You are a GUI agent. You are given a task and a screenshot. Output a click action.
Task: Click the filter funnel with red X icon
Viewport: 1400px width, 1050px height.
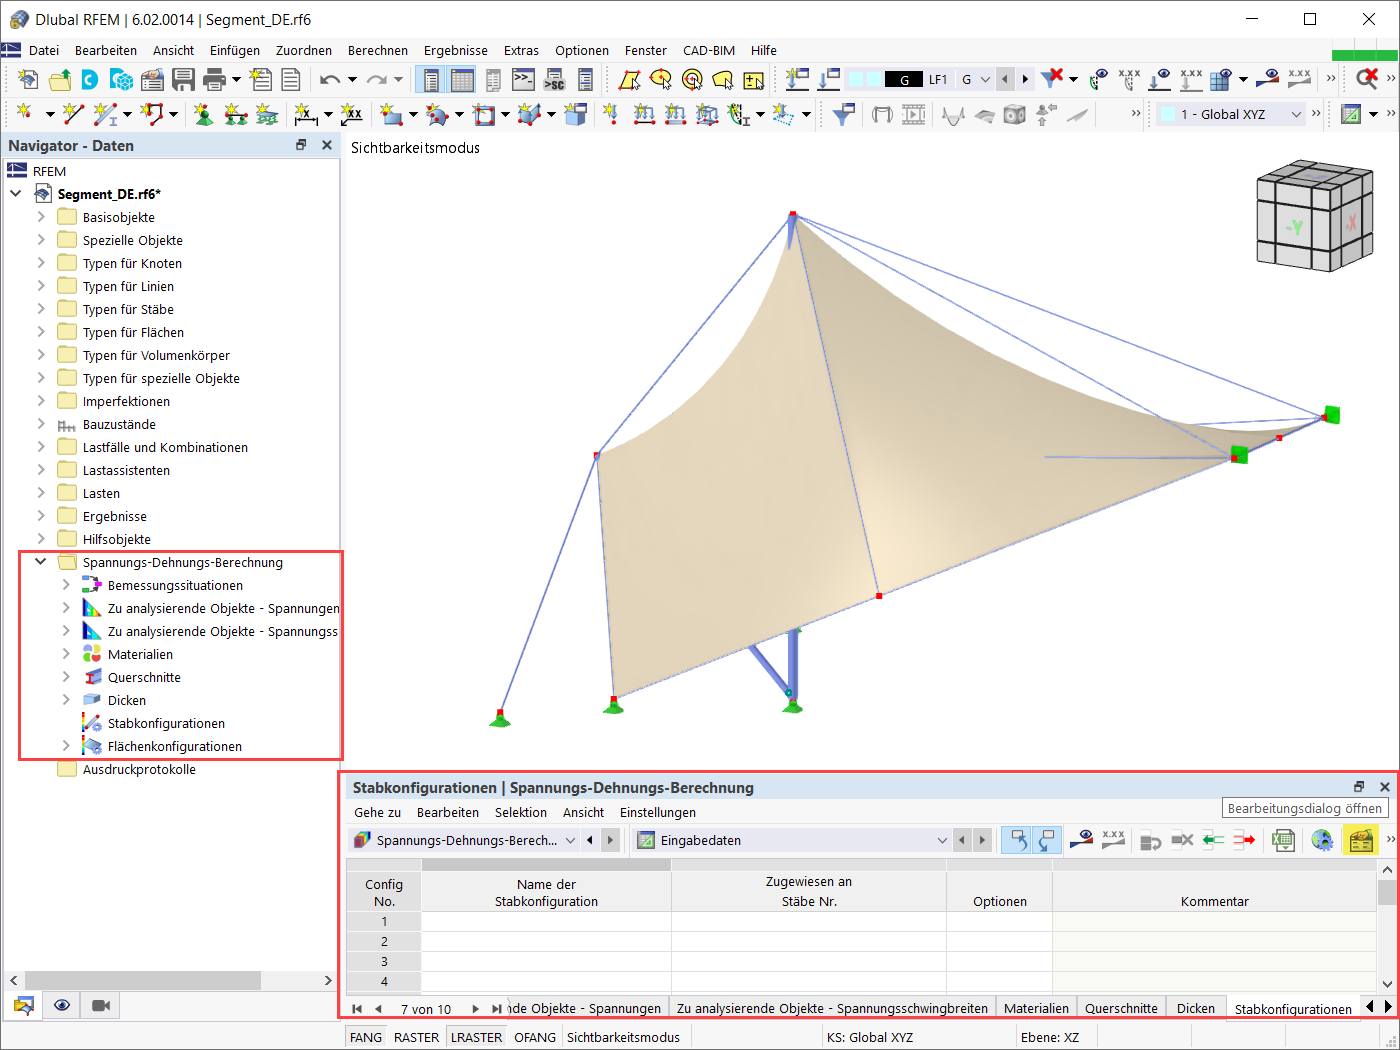point(1051,79)
